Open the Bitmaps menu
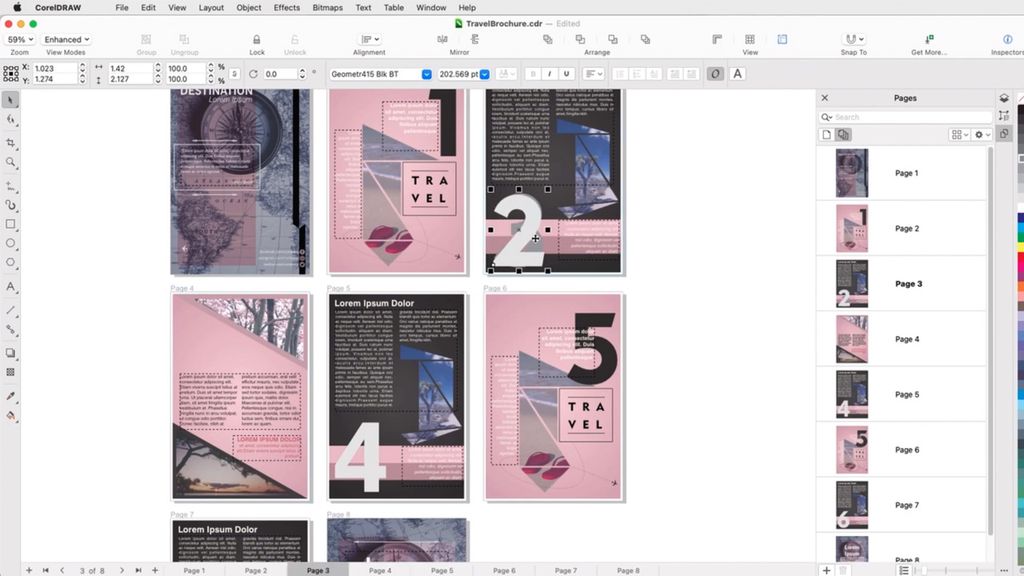The width and height of the screenshot is (1024, 576). [x=326, y=7]
